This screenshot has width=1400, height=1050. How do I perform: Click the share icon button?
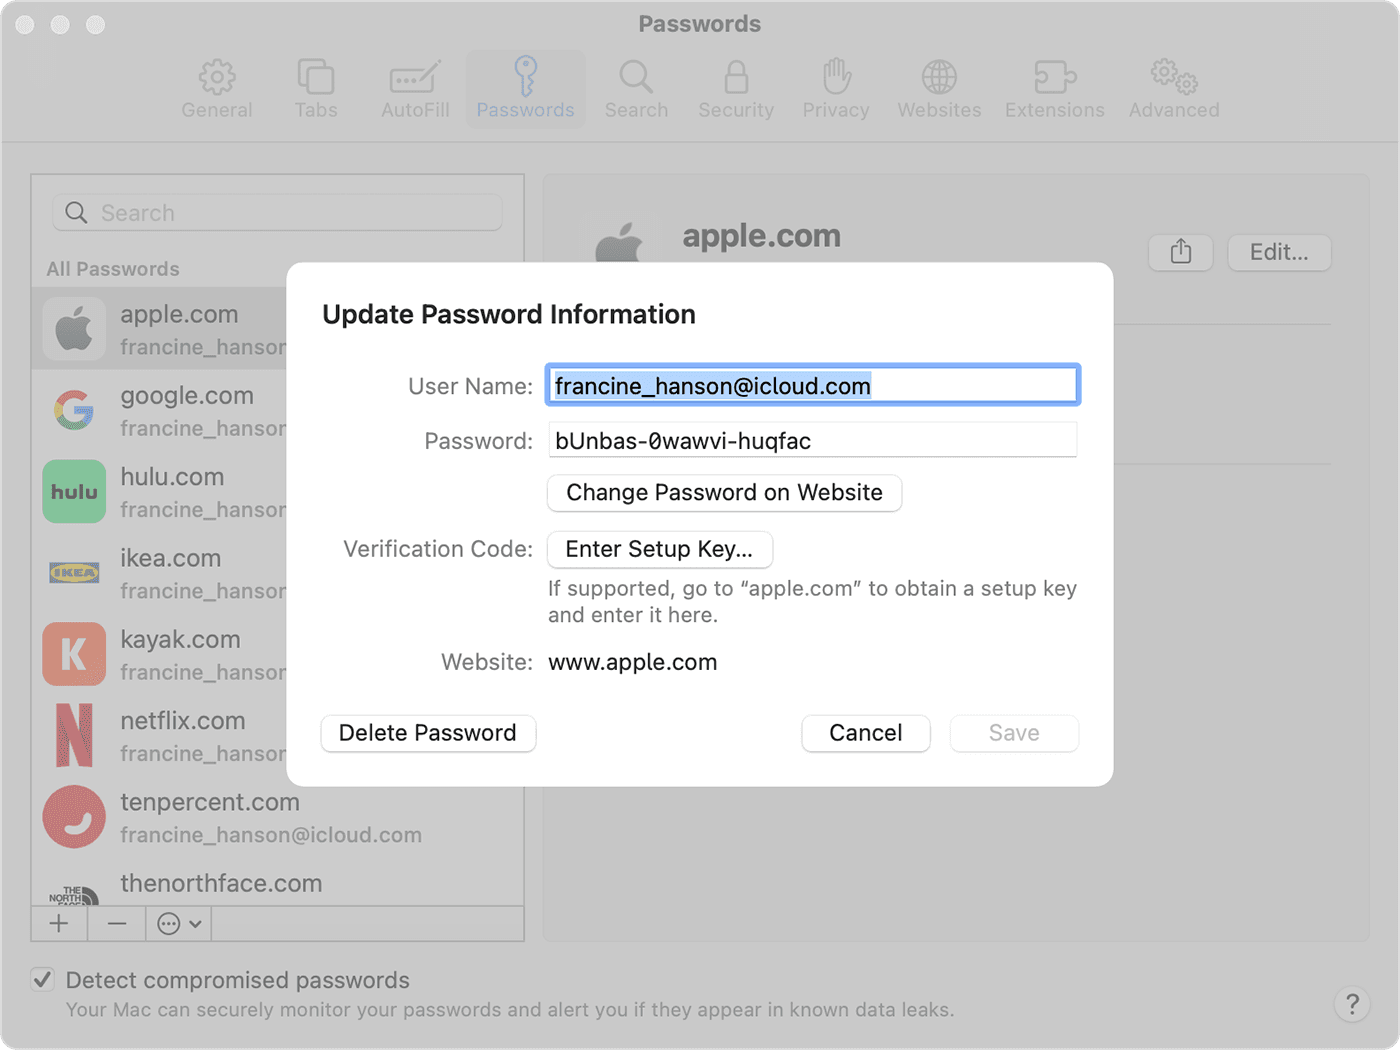coord(1181,252)
